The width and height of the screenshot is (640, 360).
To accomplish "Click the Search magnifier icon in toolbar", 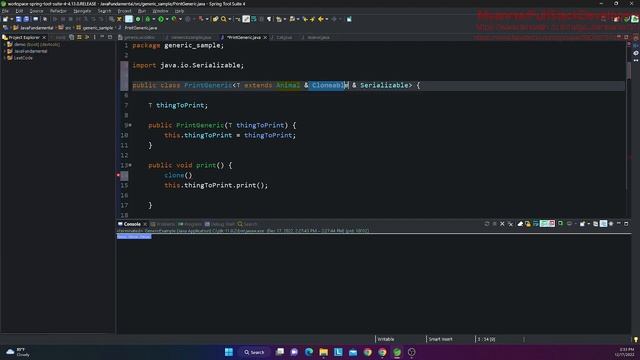I will [224, 19].
